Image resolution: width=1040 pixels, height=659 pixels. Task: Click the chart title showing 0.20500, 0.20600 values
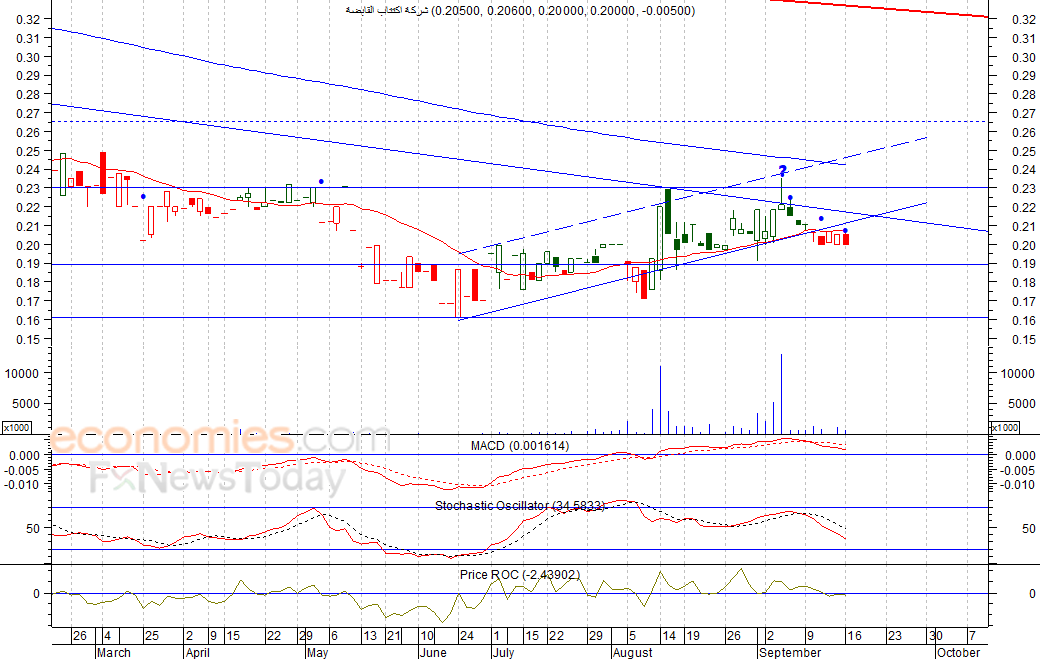pos(521,10)
